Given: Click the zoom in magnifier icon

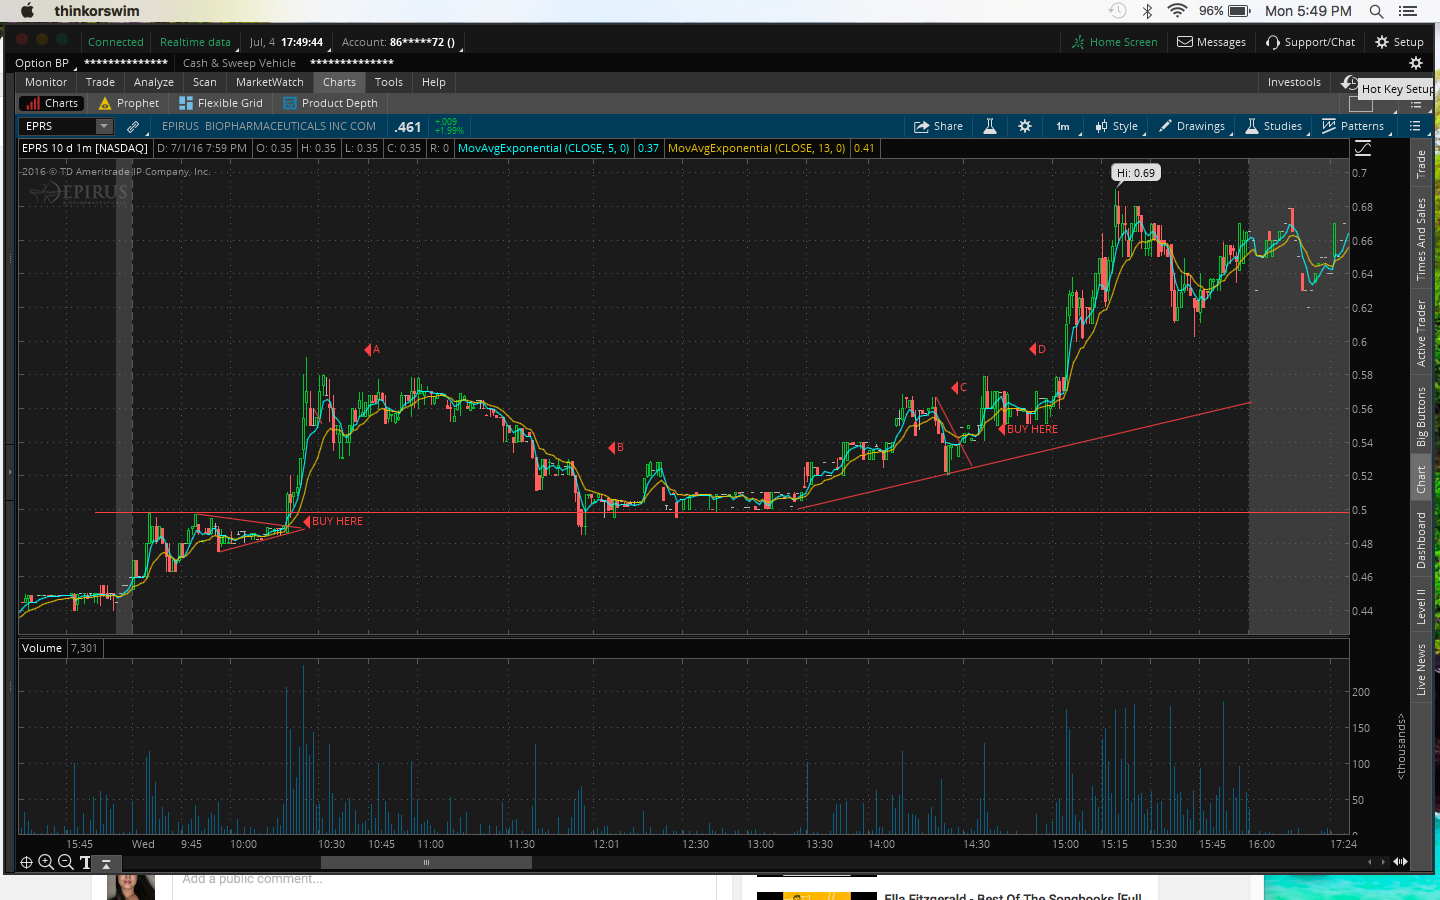Looking at the screenshot, I should (x=45, y=862).
